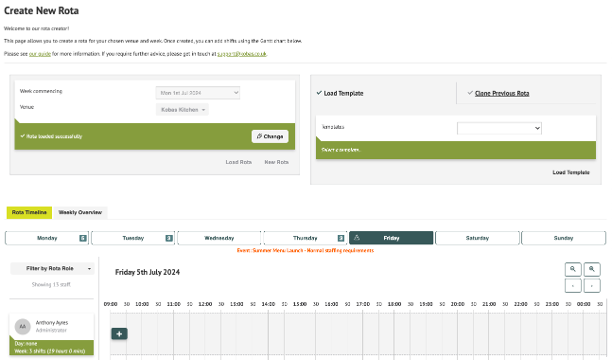Click the Thursday shift count badge
Image resolution: width=612 pixels, height=360 pixels.
(x=341, y=238)
